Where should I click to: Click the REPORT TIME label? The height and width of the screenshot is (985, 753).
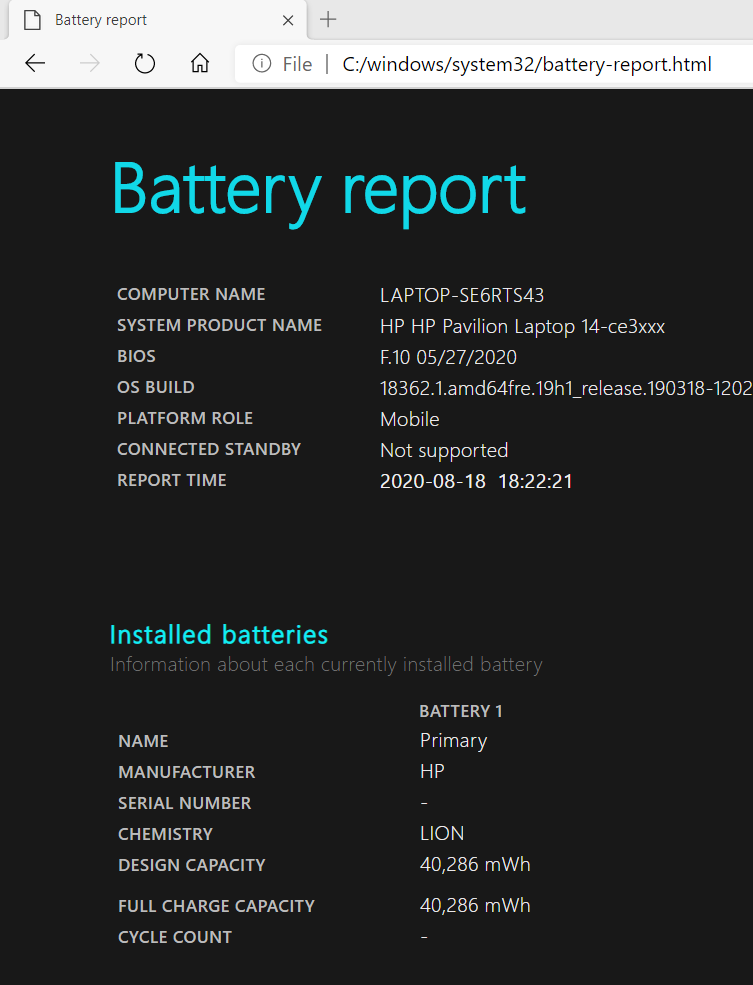(x=171, y=480)
